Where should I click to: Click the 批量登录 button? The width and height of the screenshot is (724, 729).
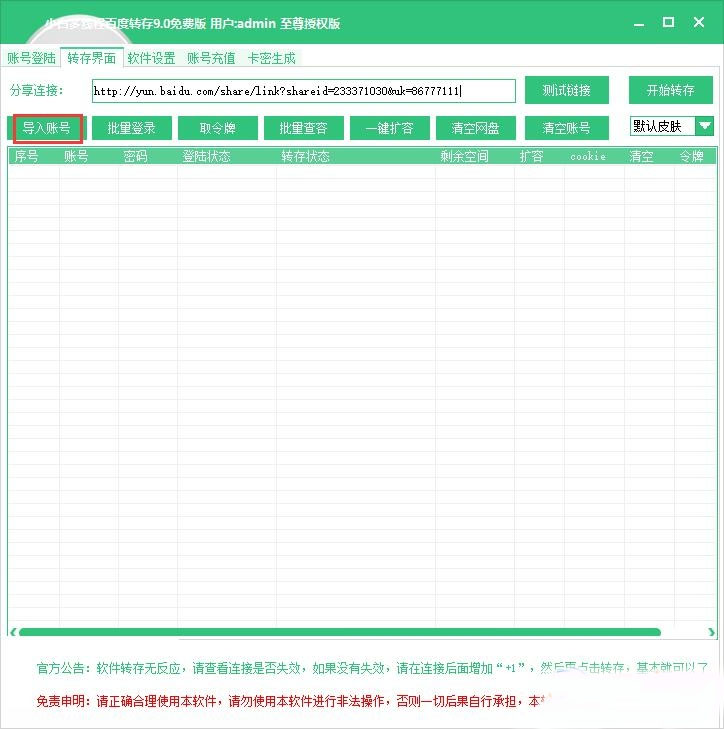click(132, 128)
